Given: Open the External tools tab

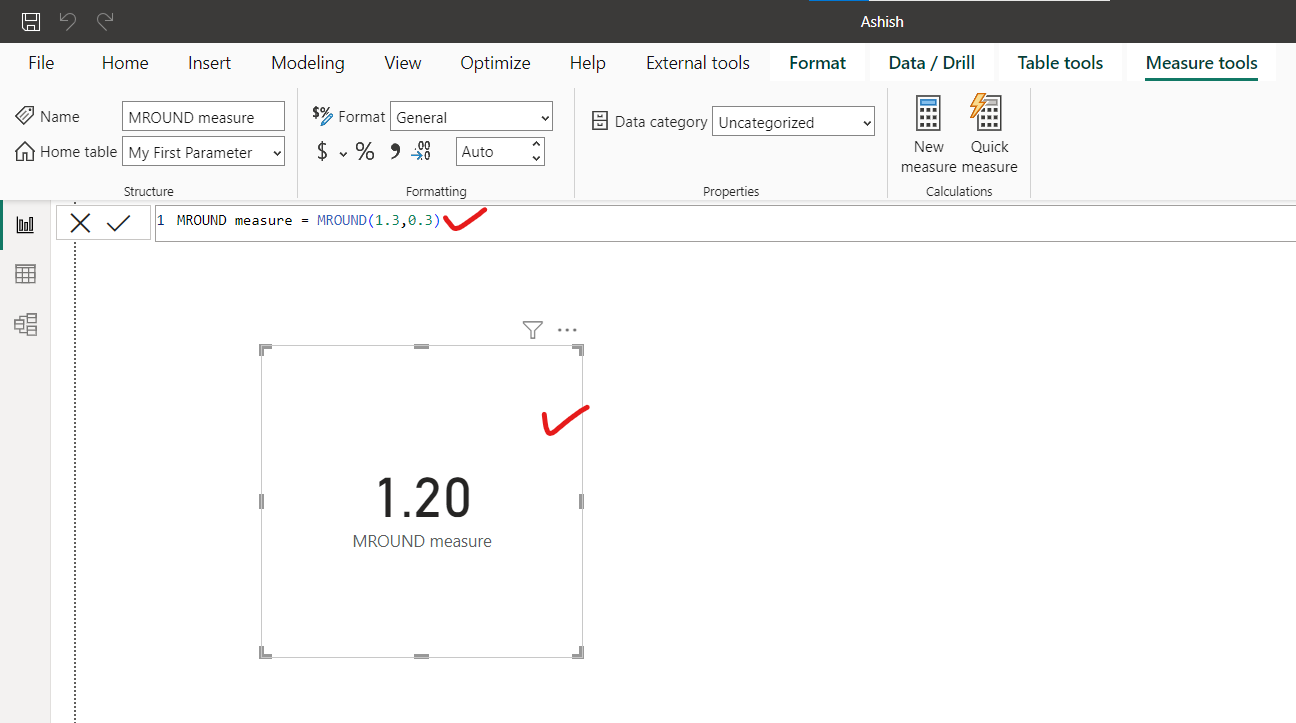Looking at the screenshot, I should click(x=697, y=62).
